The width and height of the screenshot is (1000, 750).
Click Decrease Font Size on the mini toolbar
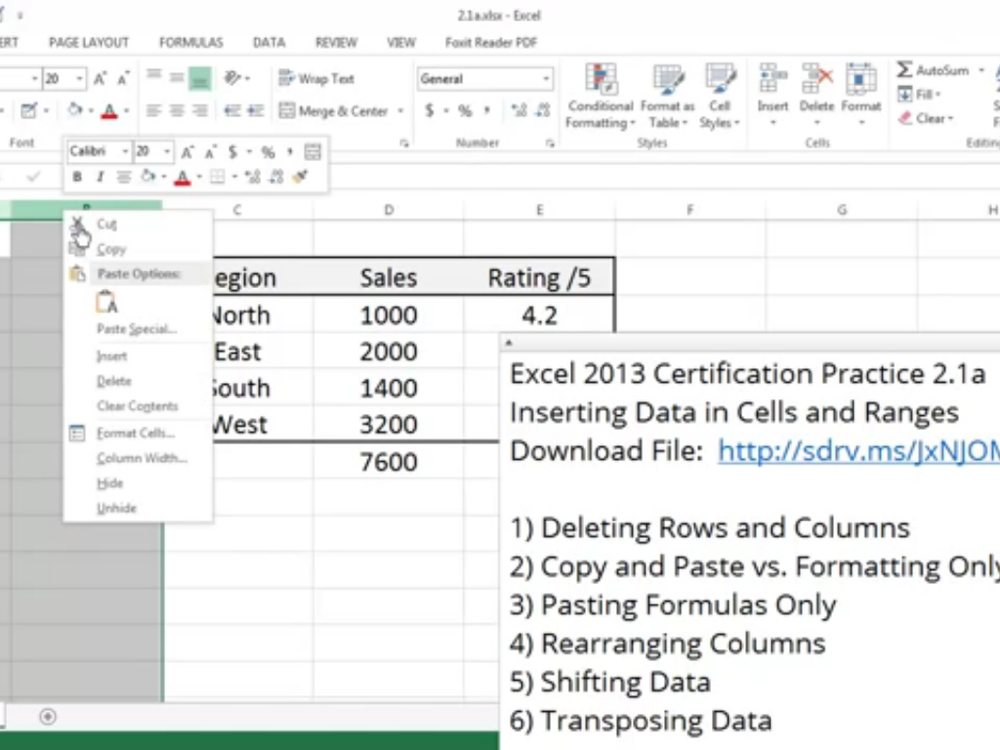pos(209,152)
